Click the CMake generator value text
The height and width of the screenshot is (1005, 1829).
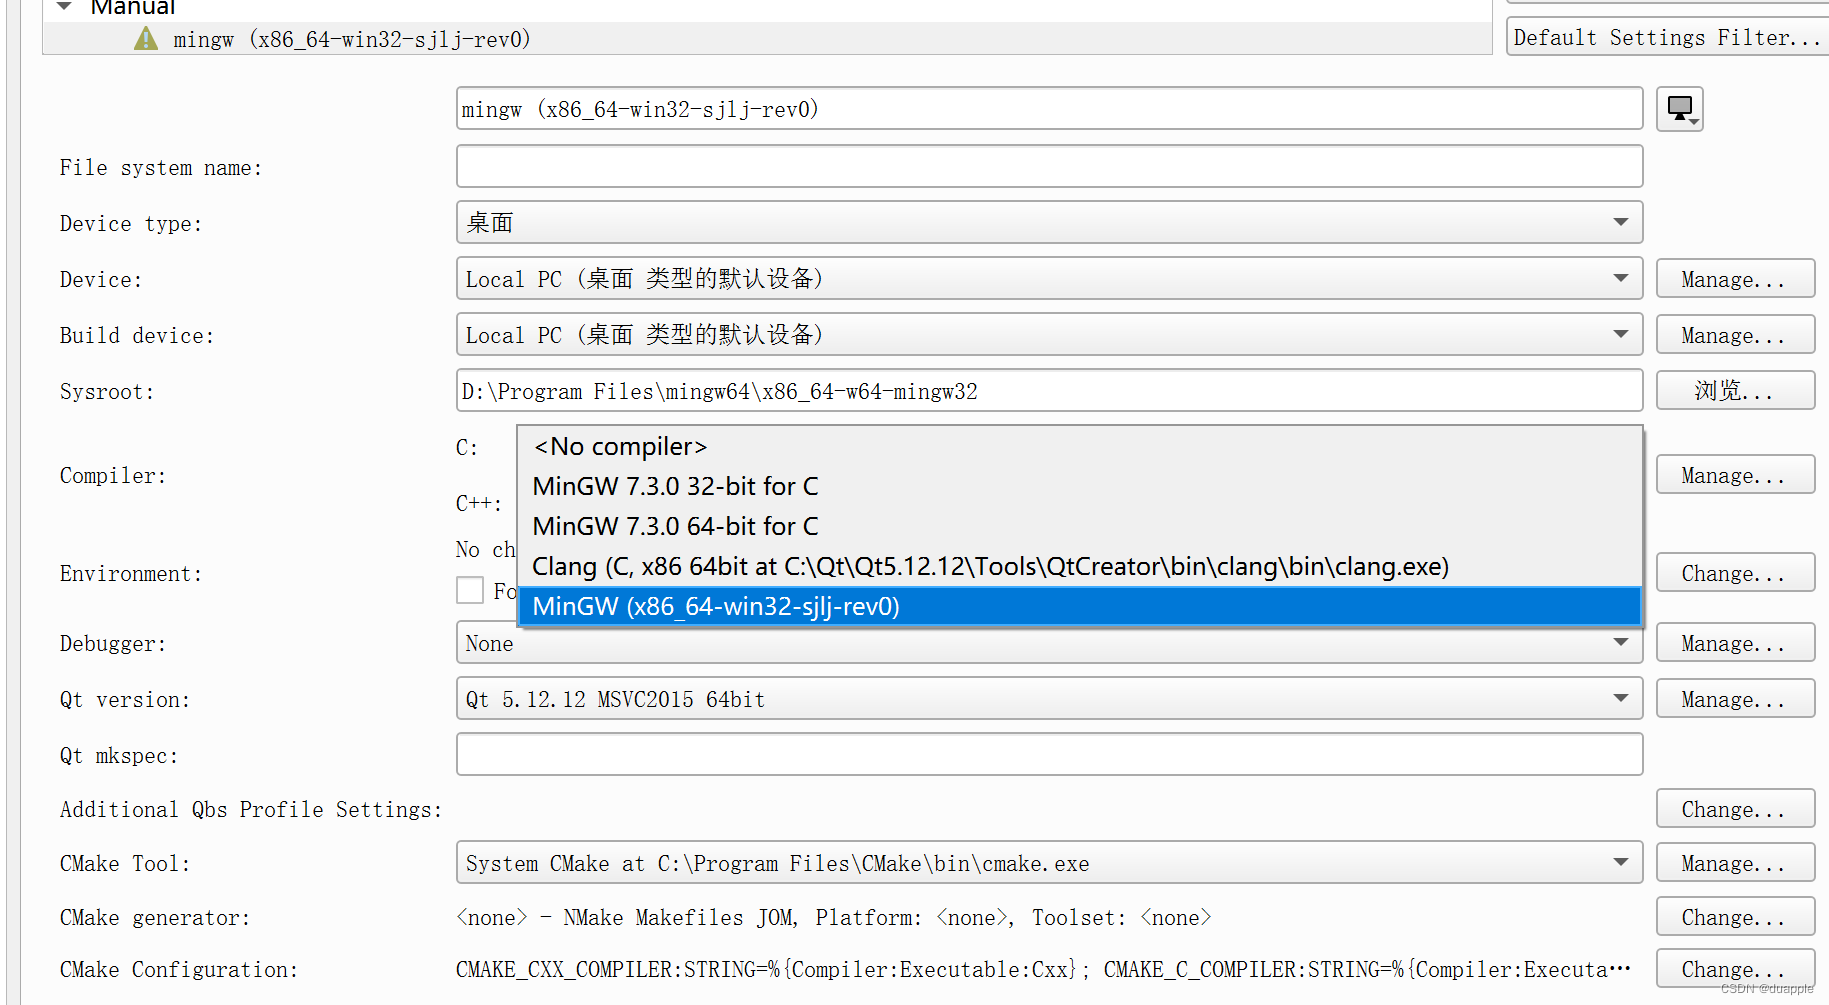coord(834,917)
